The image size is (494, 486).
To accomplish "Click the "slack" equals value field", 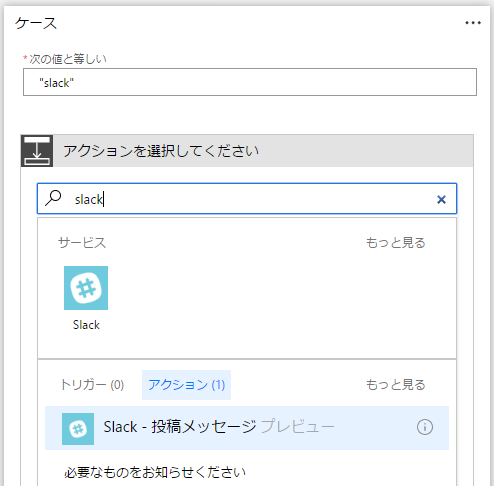I will [250, 82].
